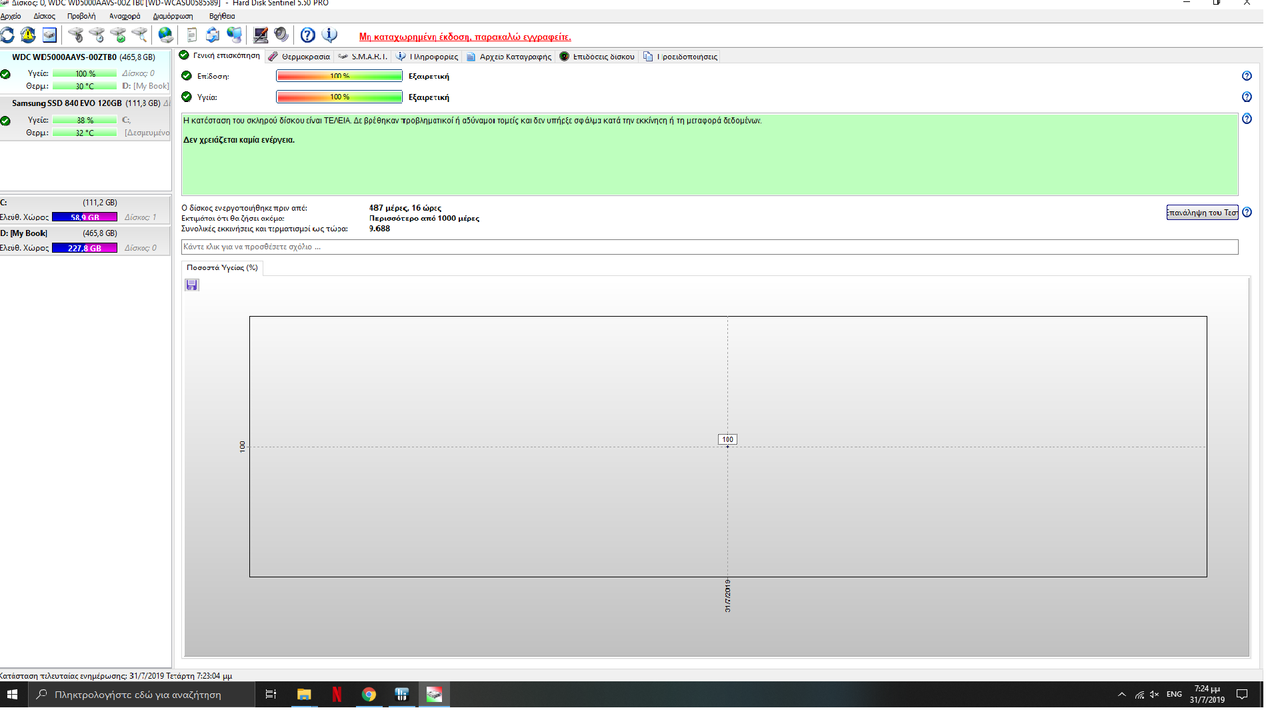Select the Ποσοστά Υγείας (%) graph tab
1280x720 pixels.
(222, 268)
